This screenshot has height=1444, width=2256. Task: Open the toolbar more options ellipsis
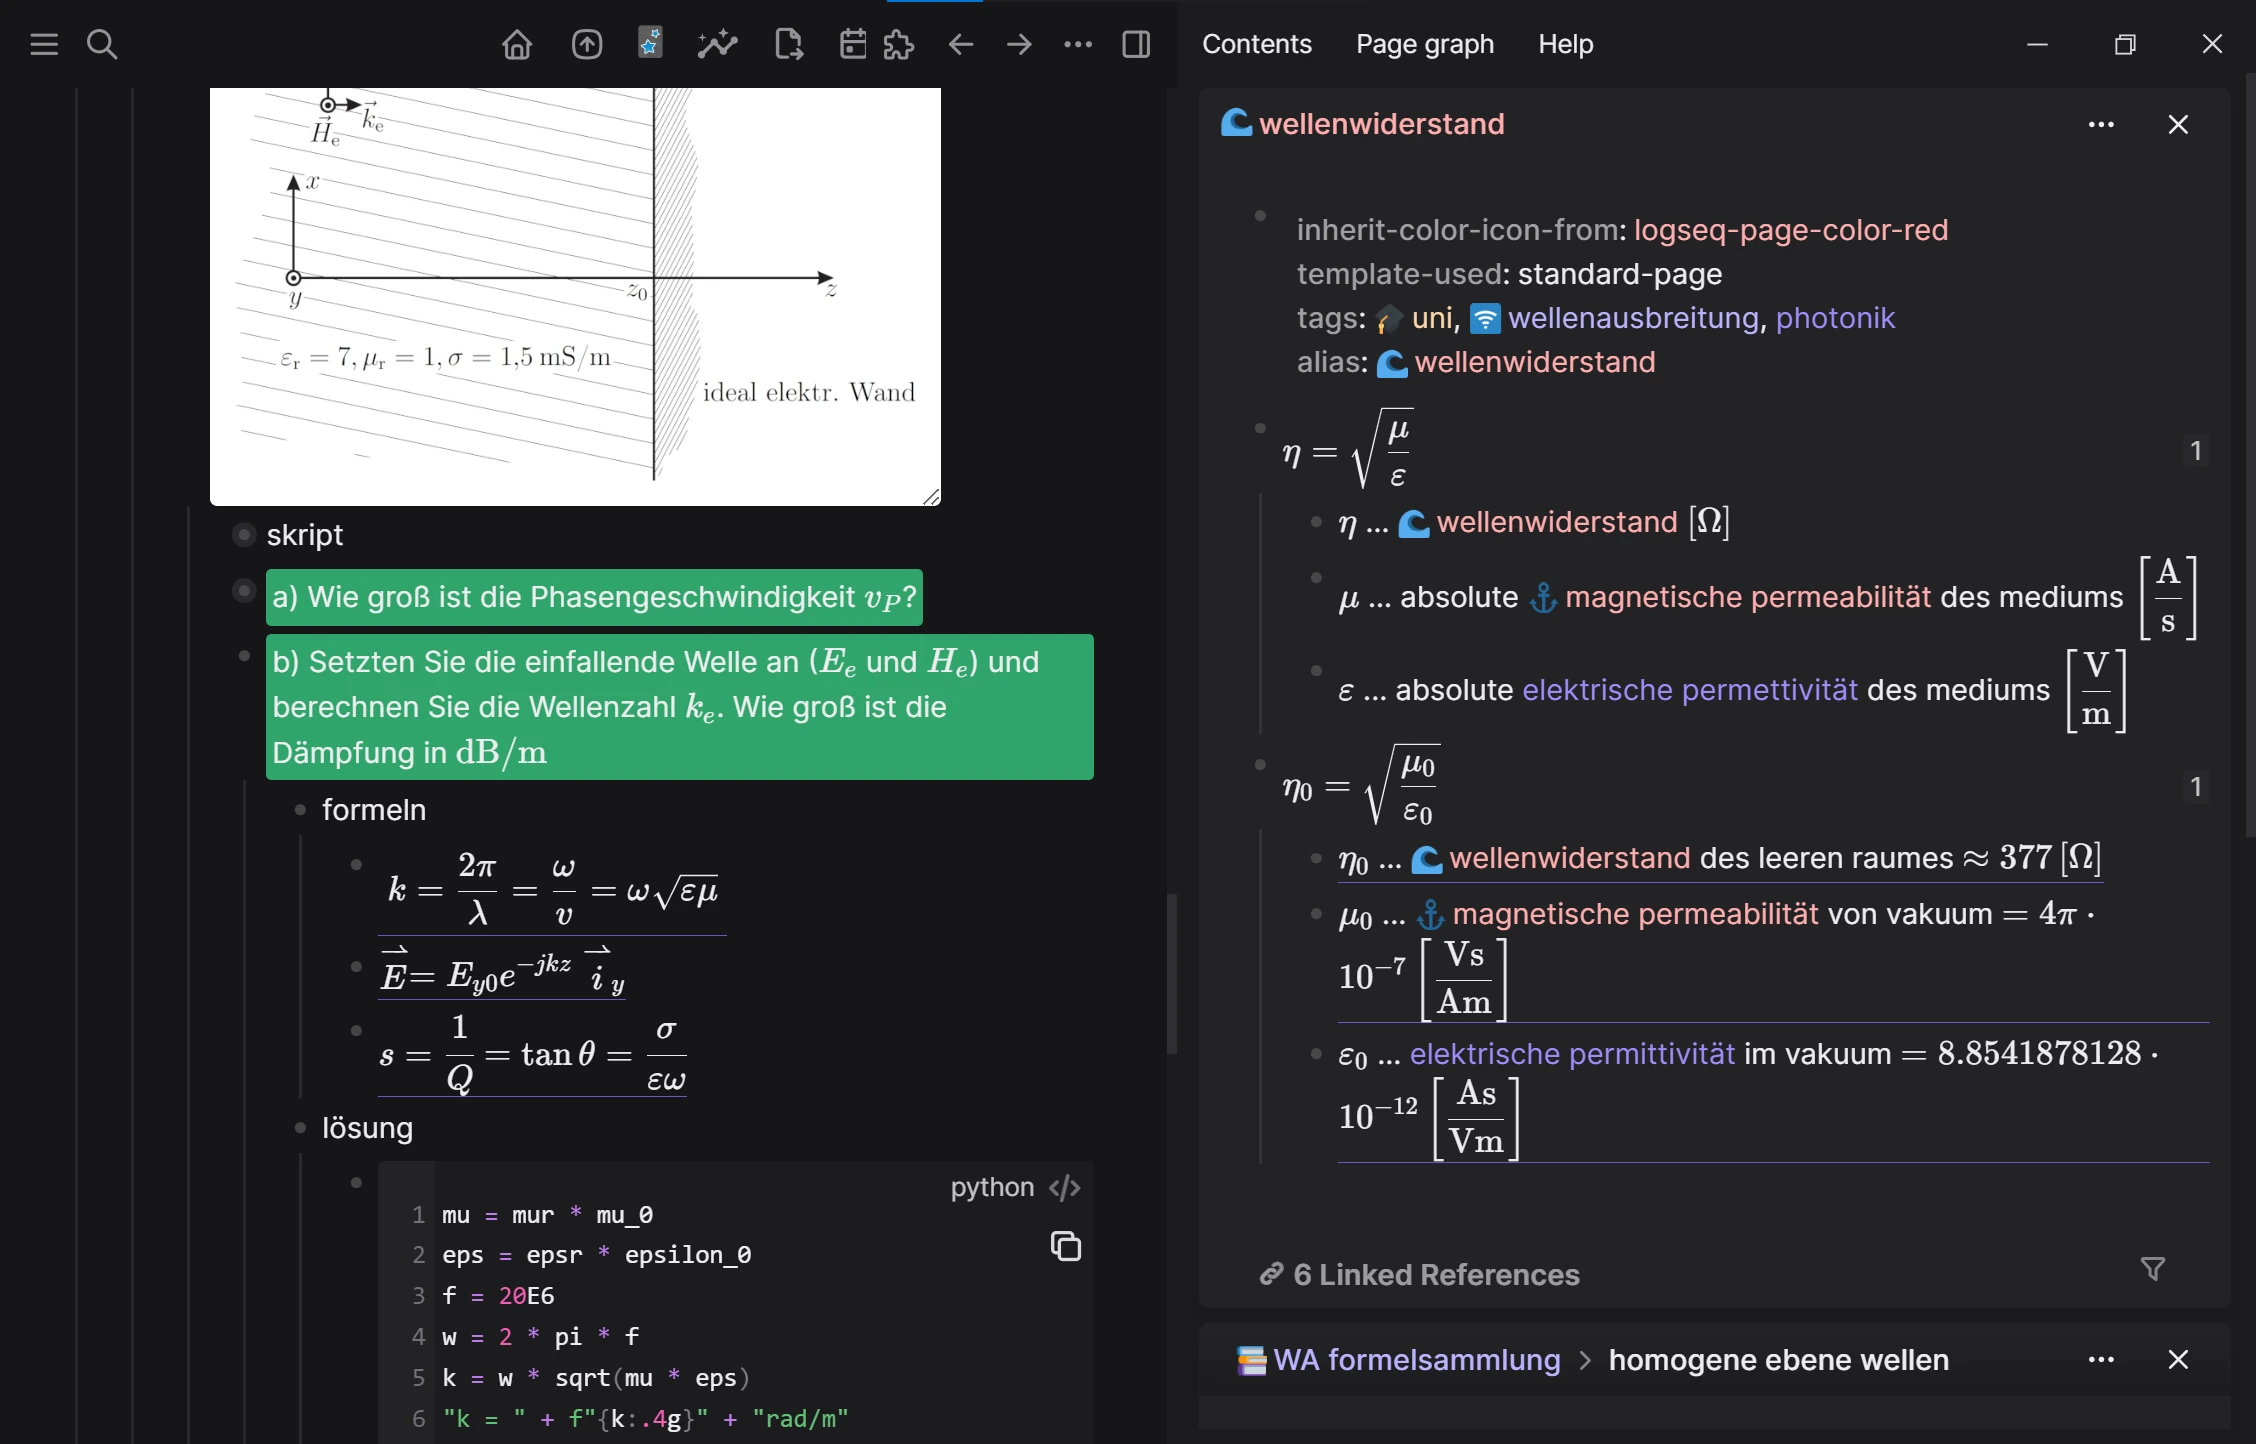click(x=1078, y=44)
